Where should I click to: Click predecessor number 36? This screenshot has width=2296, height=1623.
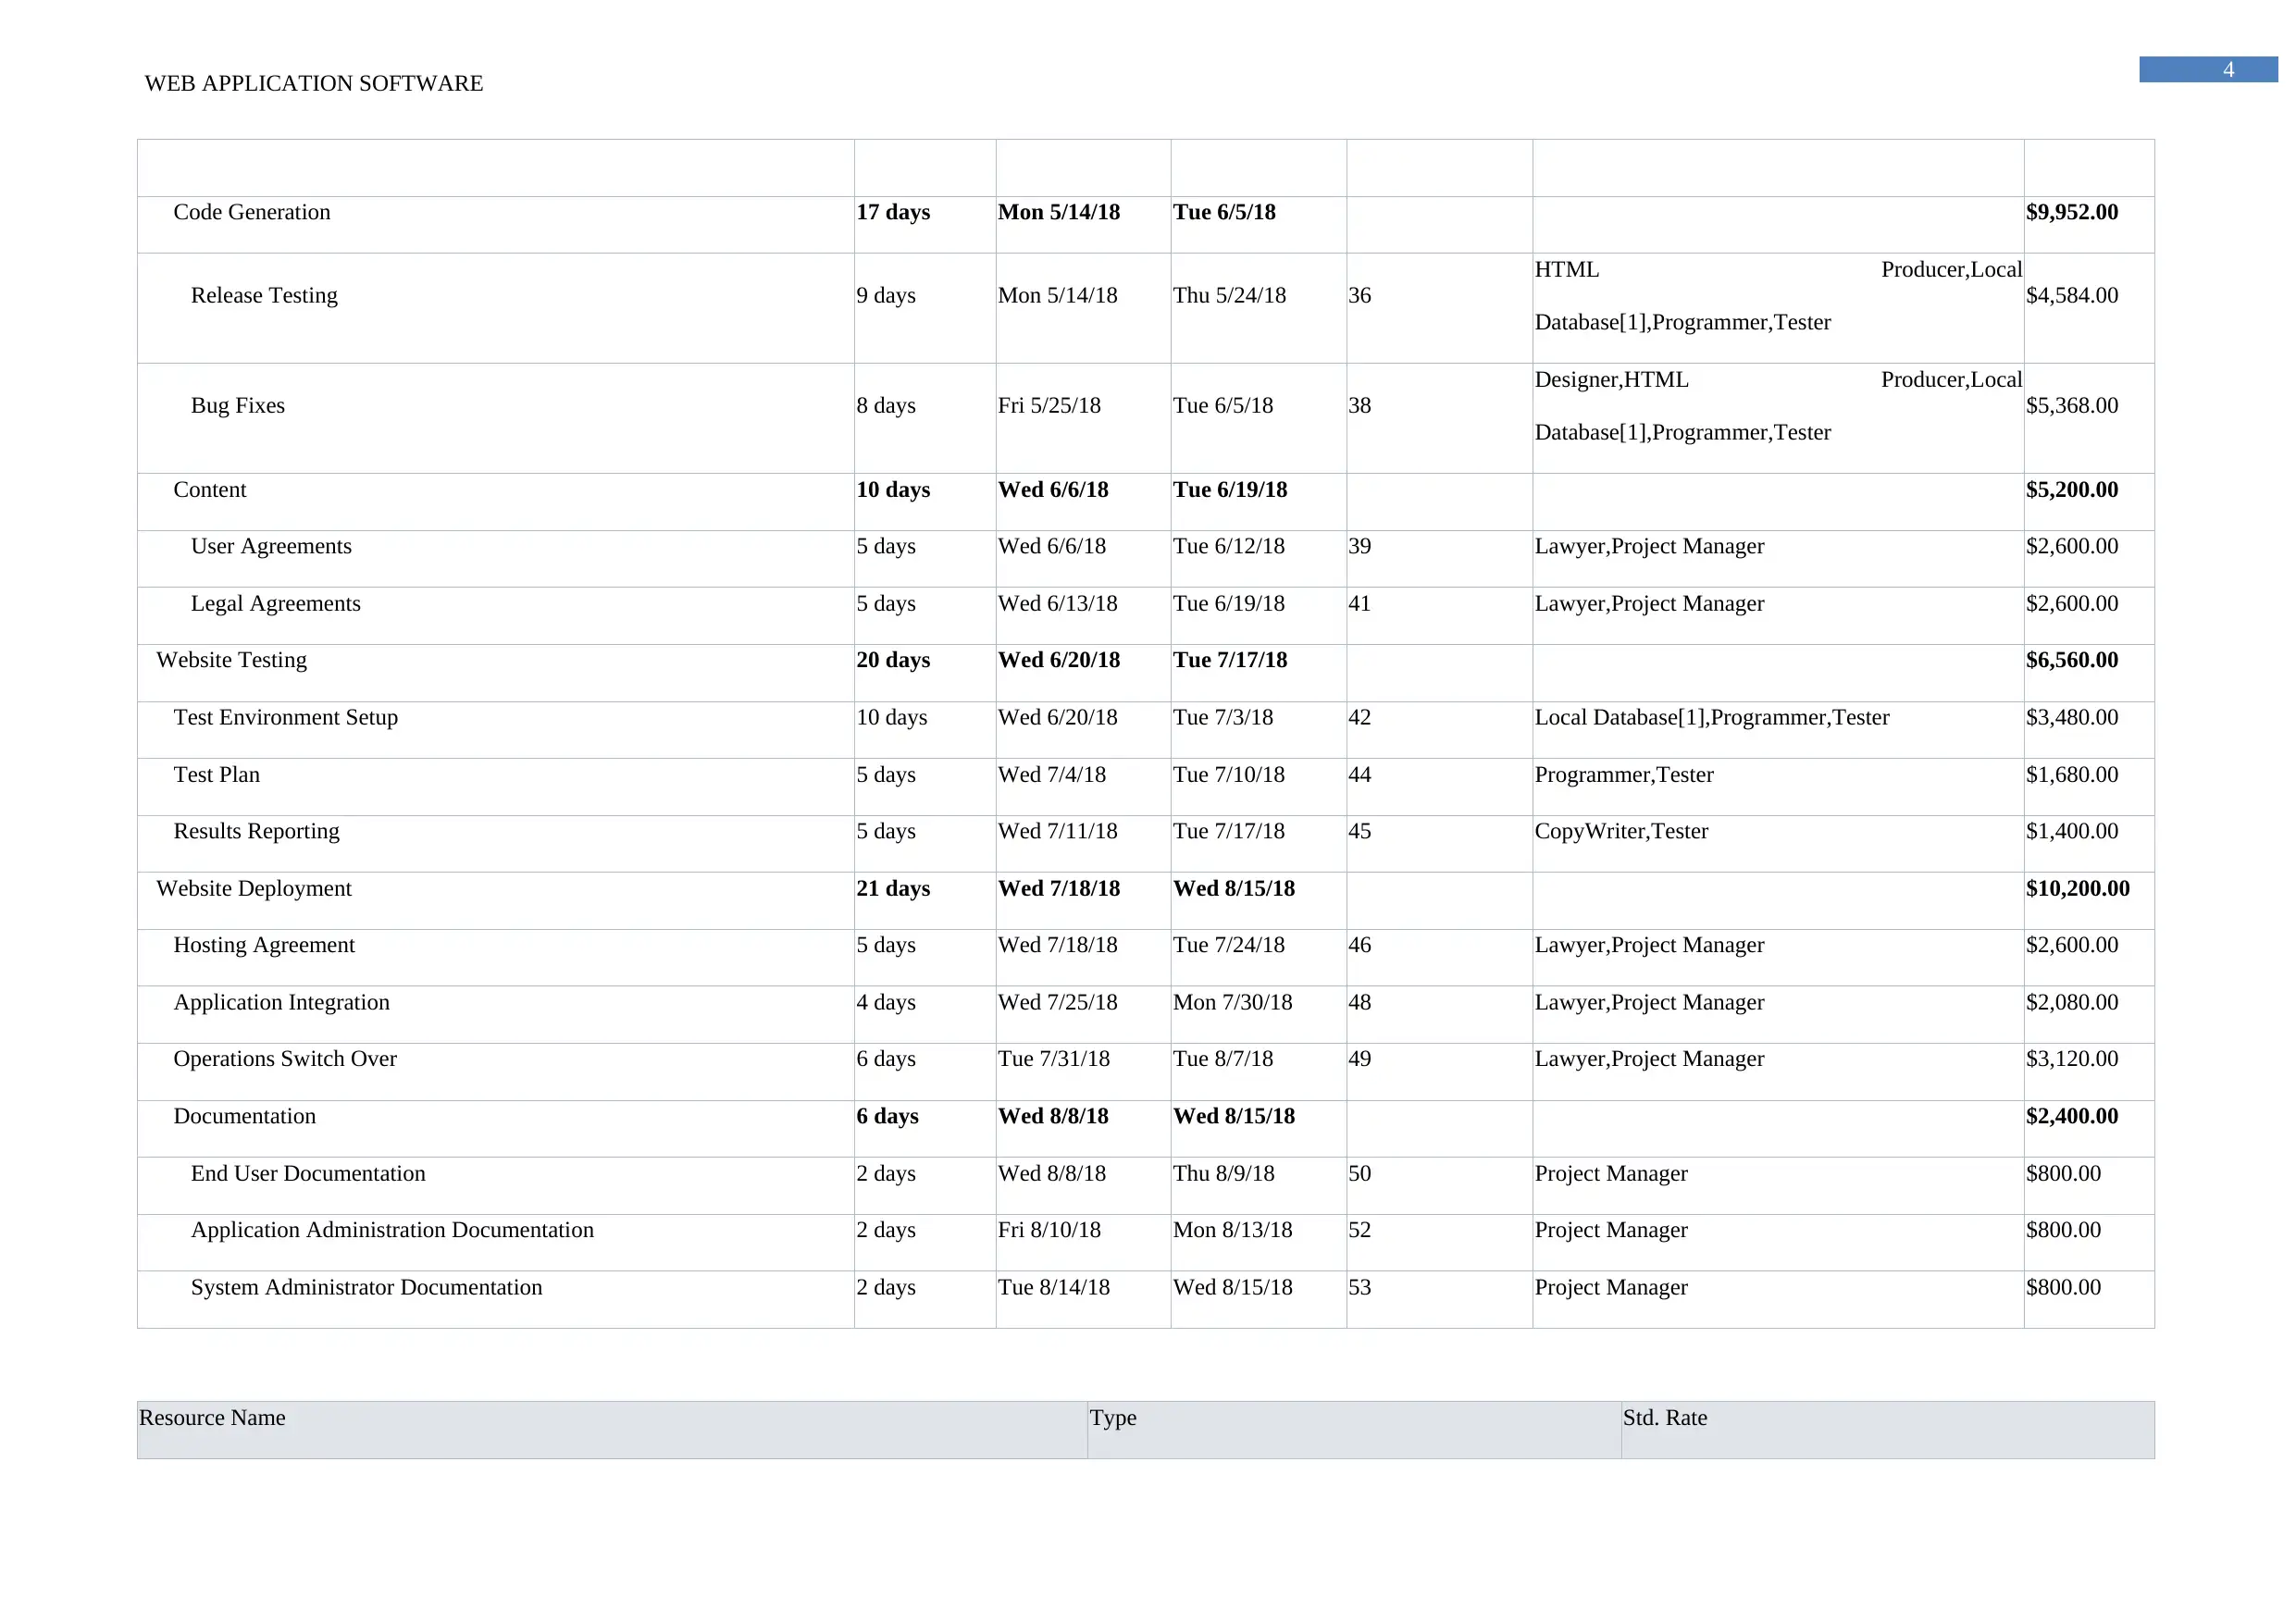pyautogui.click(x=1360, y=295)
